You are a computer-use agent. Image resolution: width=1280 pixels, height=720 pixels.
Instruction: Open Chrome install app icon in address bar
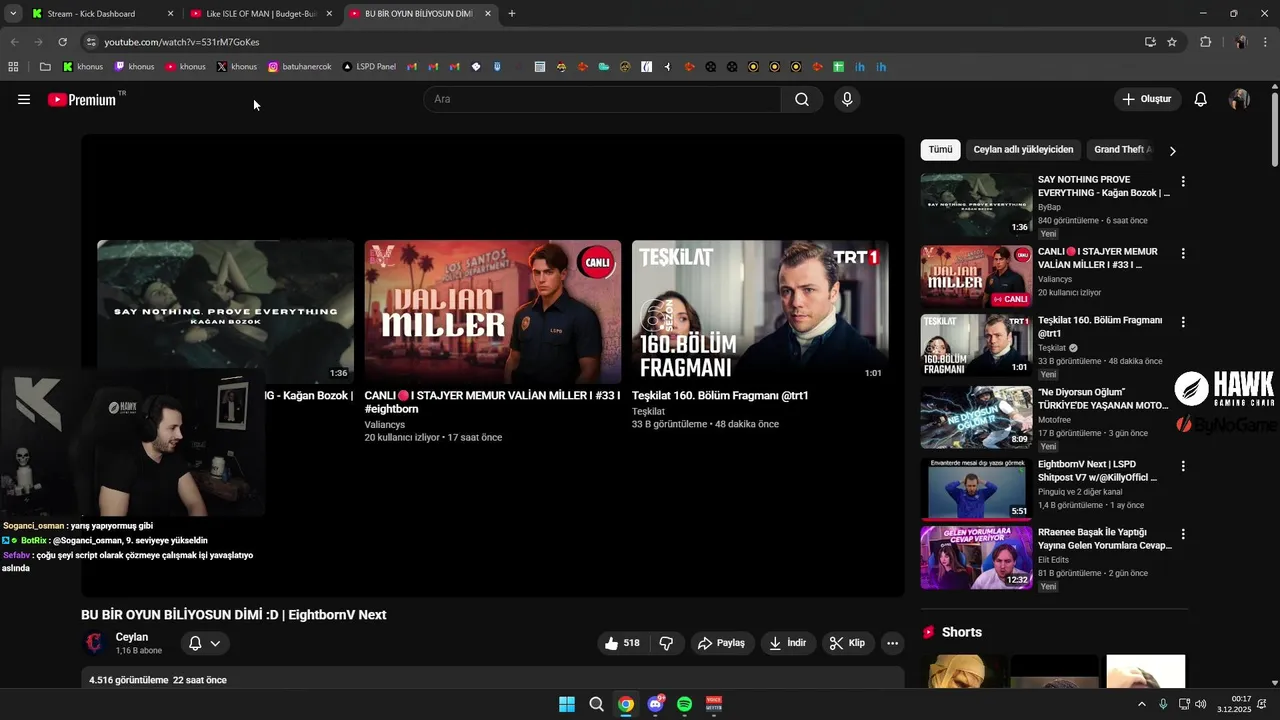point(1150,42)
